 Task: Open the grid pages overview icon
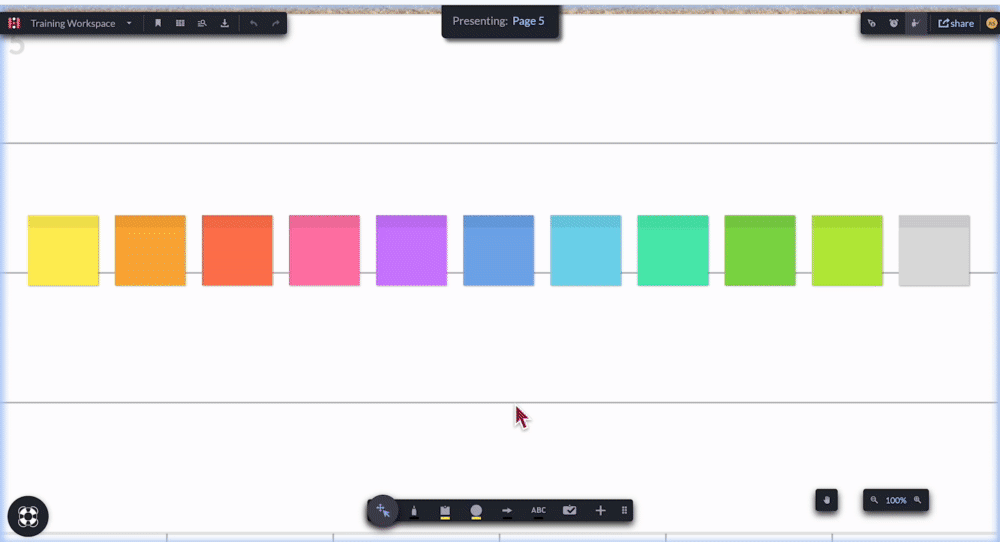tap(180, 24)
